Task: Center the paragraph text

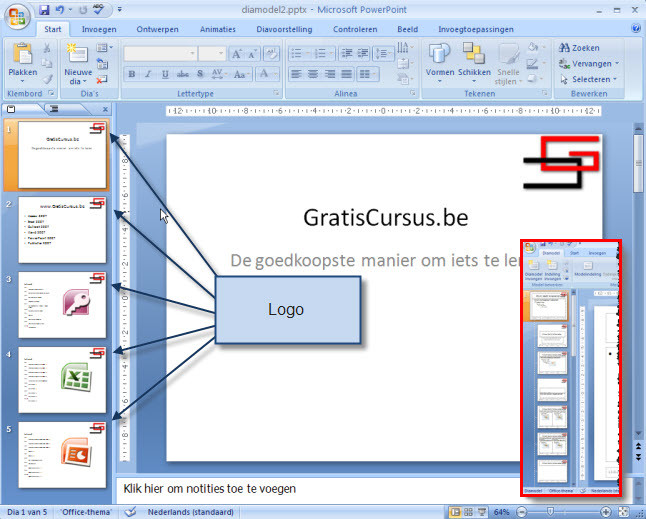Action: pyautogui.click(x=313, y=75)
